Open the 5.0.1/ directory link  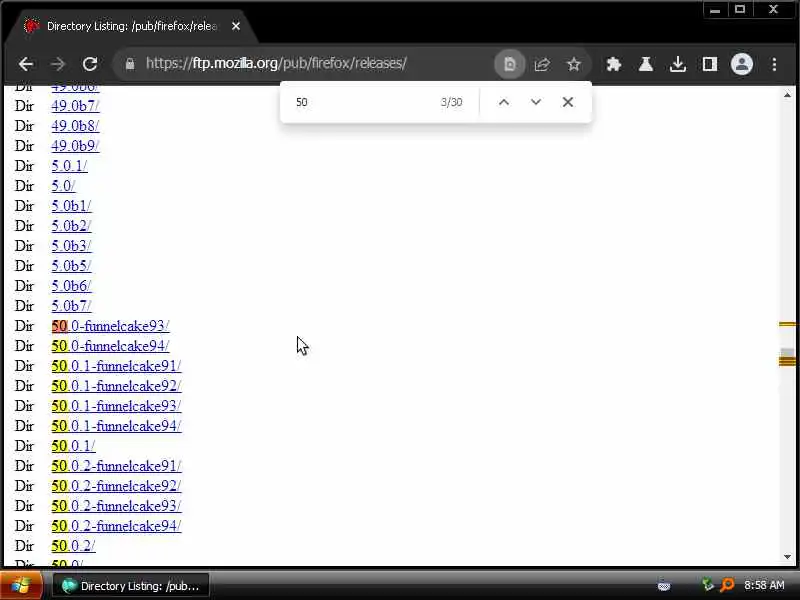(69, 166)
